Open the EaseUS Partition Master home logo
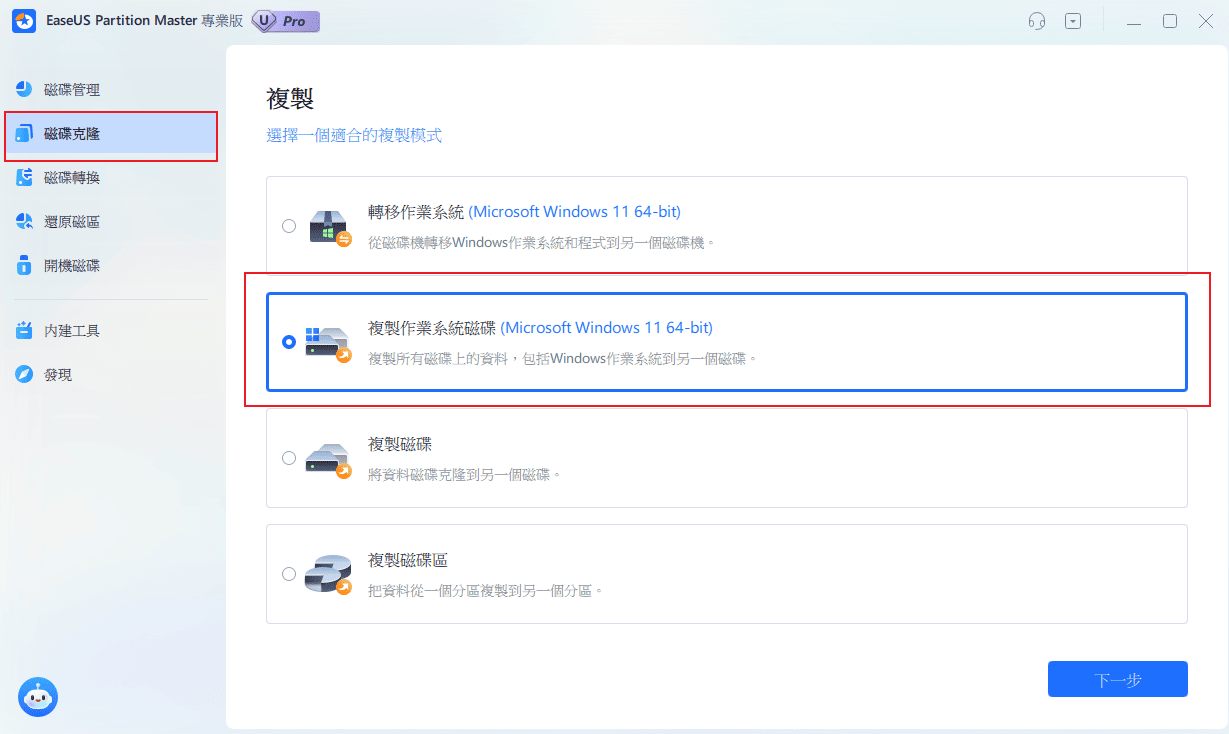The image size is (1229, 734). point(24,20)
